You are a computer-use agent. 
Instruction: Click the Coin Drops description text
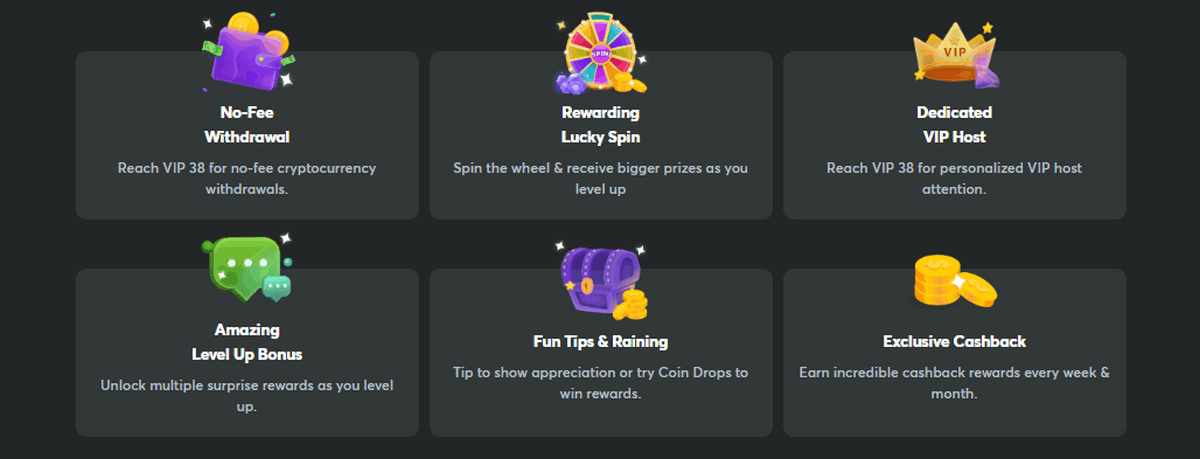600,383
